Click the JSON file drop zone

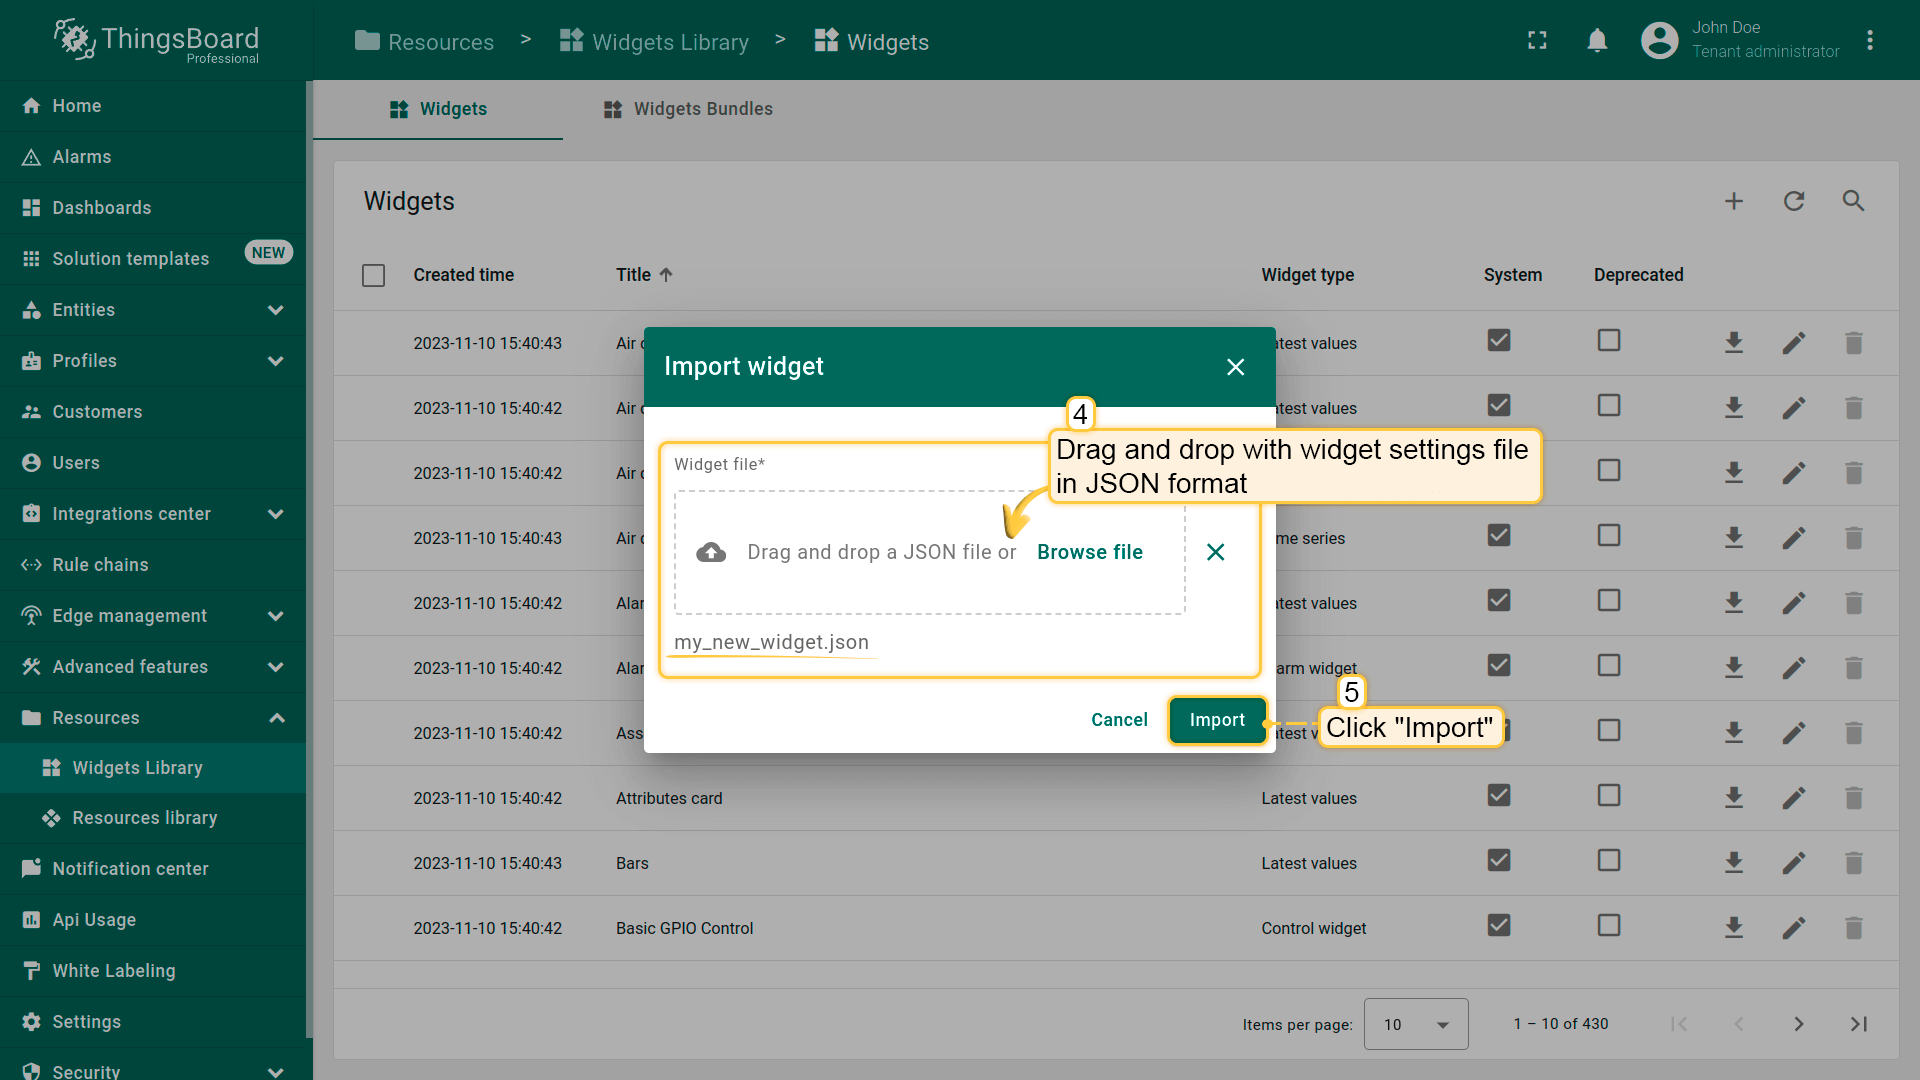[x=930, y=552]
